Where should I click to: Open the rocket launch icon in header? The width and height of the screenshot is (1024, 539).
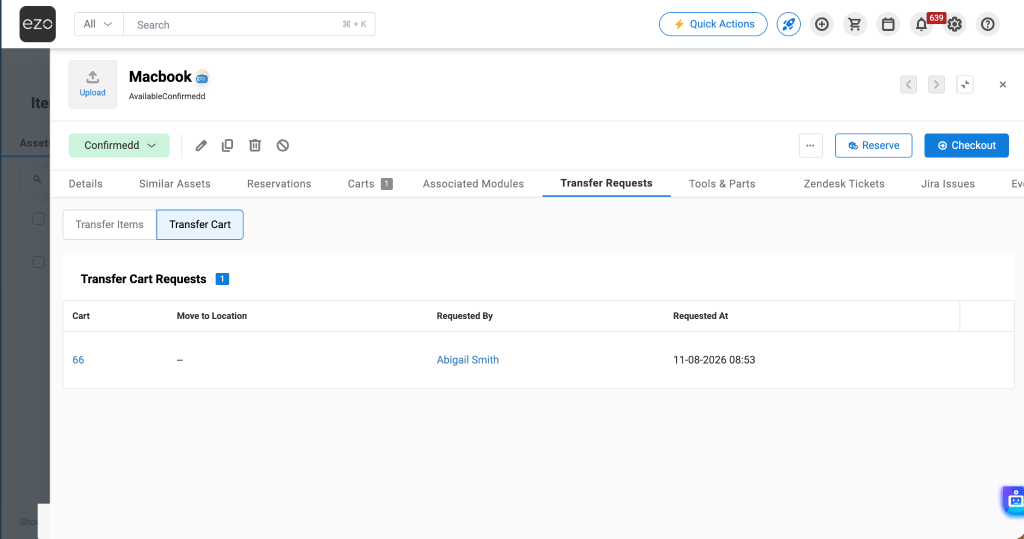point(788,24)
